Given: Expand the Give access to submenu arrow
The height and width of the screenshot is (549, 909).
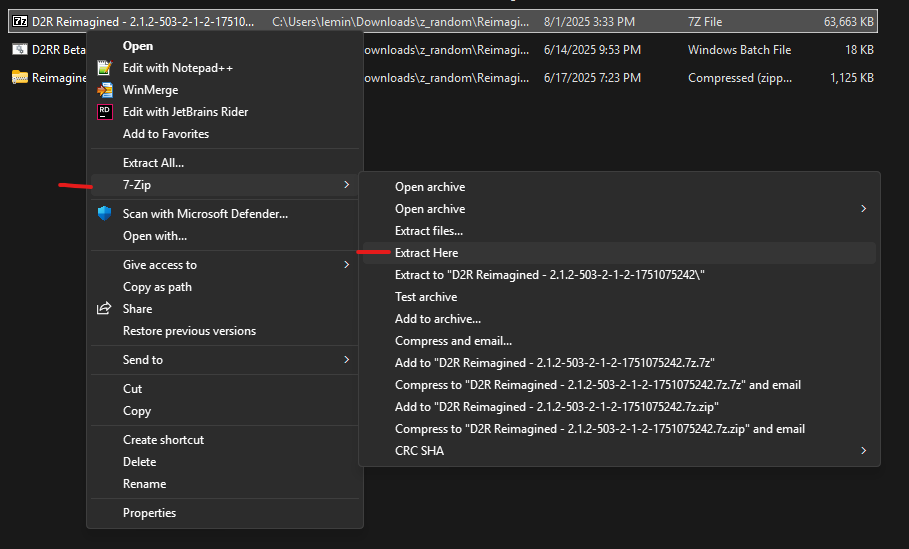Looking at the screenshot, I should pos(347,264).
